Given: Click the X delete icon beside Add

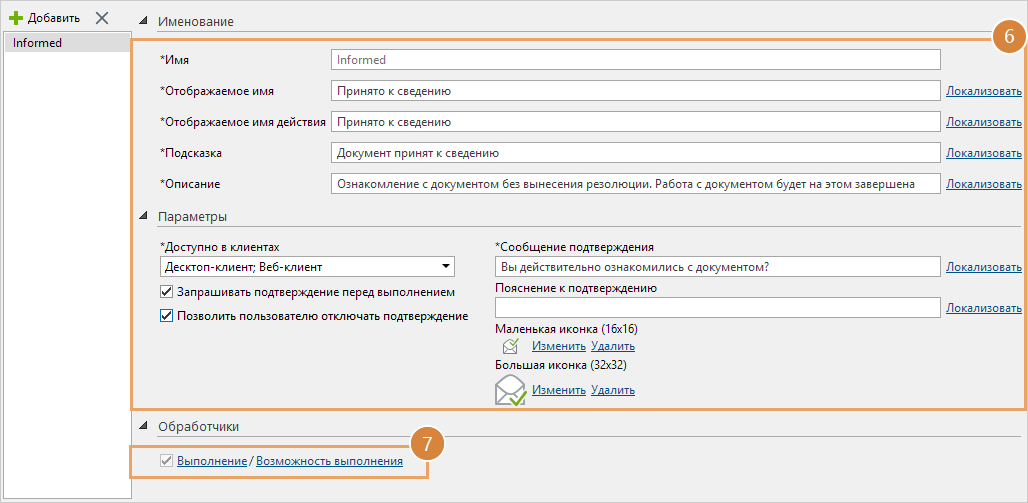Looking at the screenshot, I should (101, 18).
